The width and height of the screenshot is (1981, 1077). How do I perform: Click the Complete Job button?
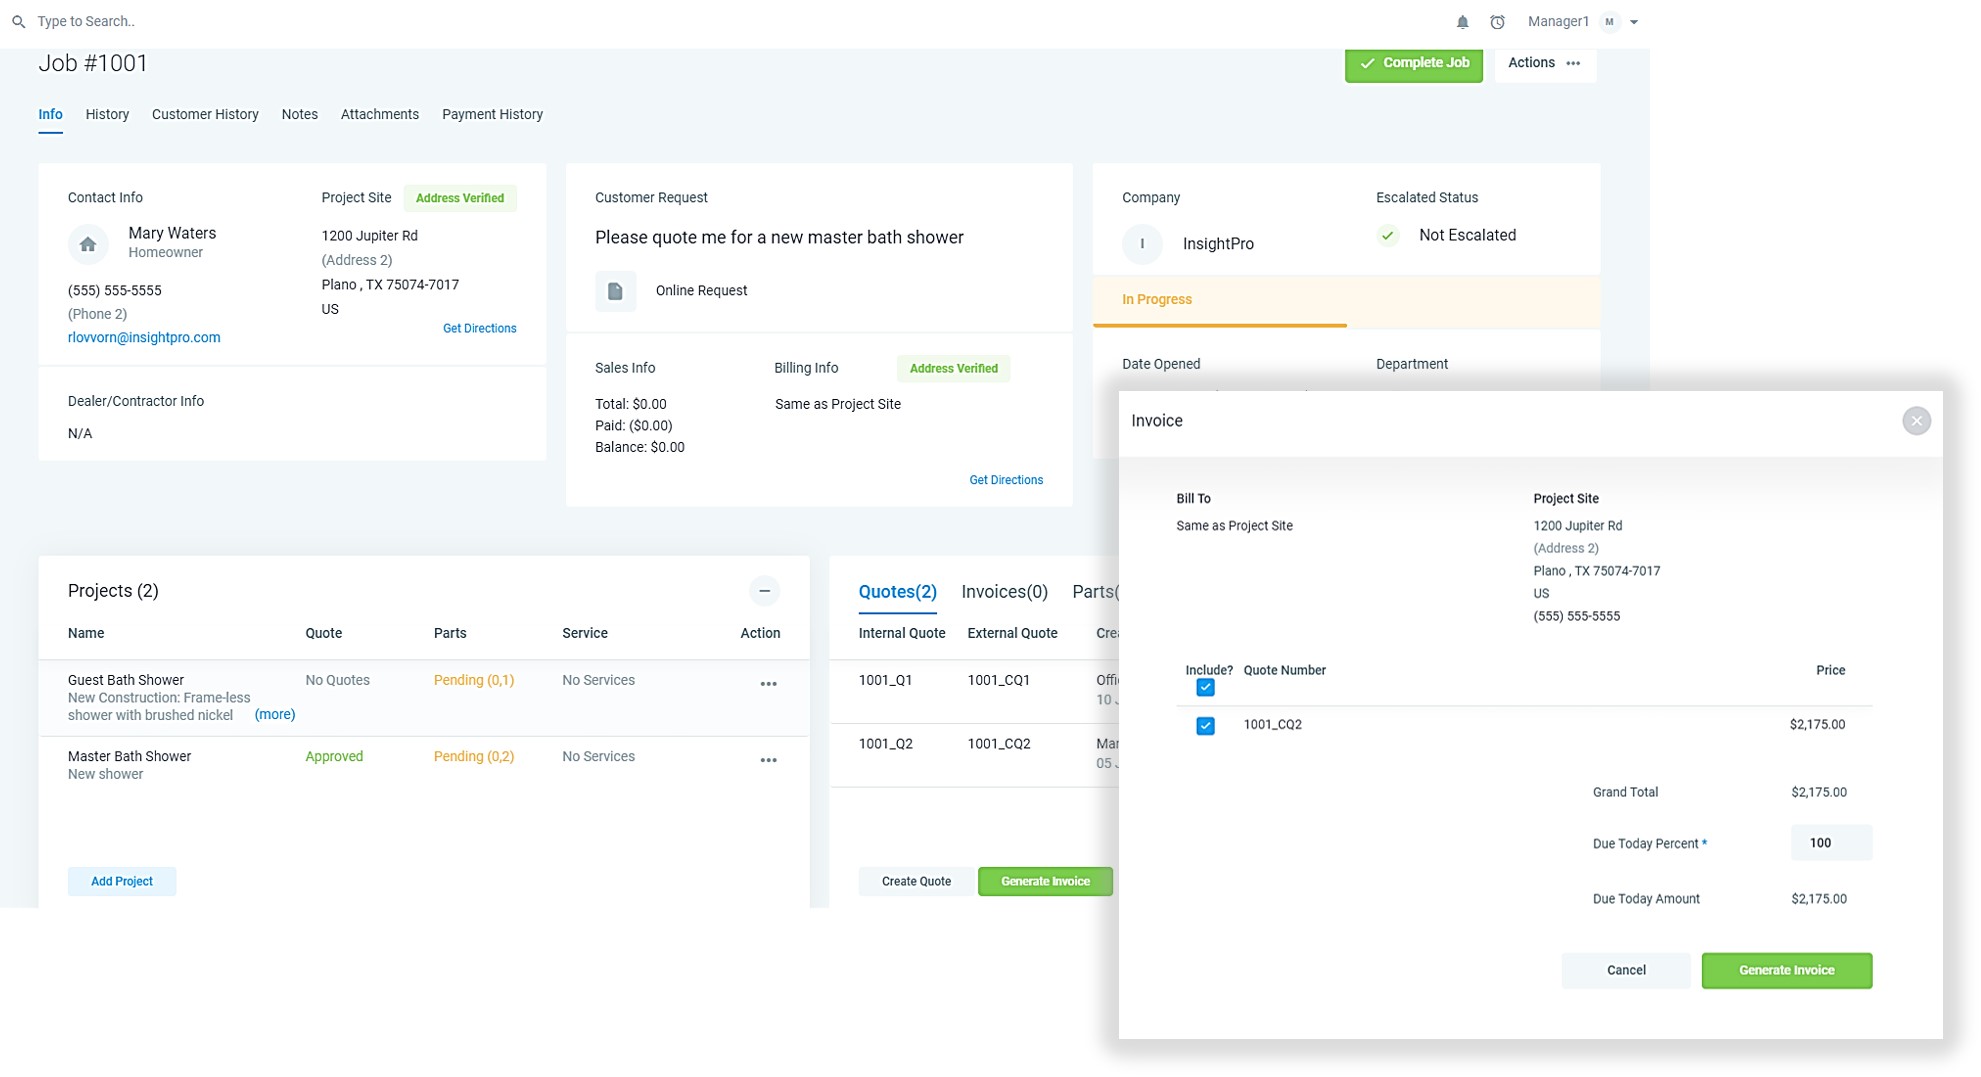click(x=1413, y=63)
